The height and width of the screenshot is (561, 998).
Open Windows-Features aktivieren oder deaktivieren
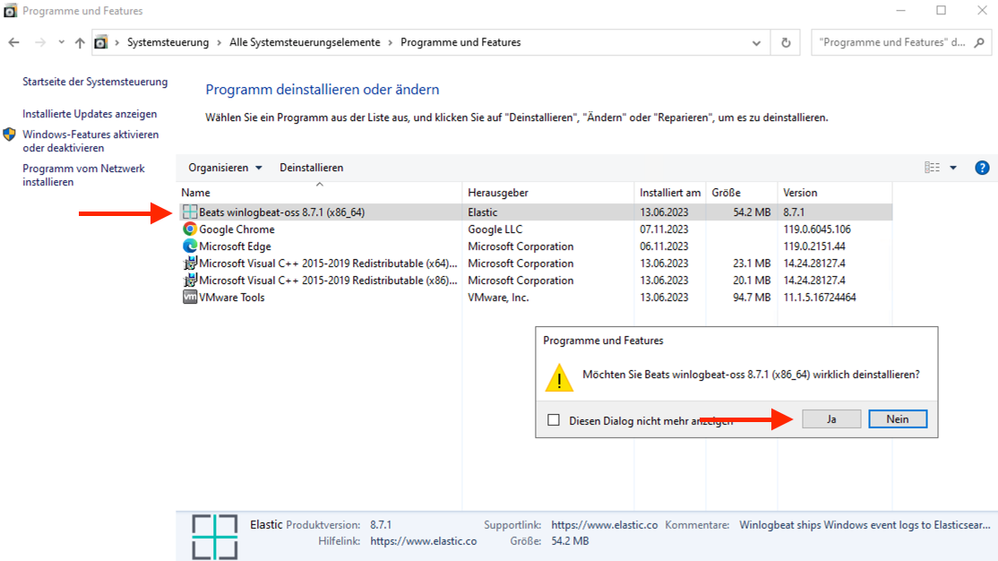point(90,141)
